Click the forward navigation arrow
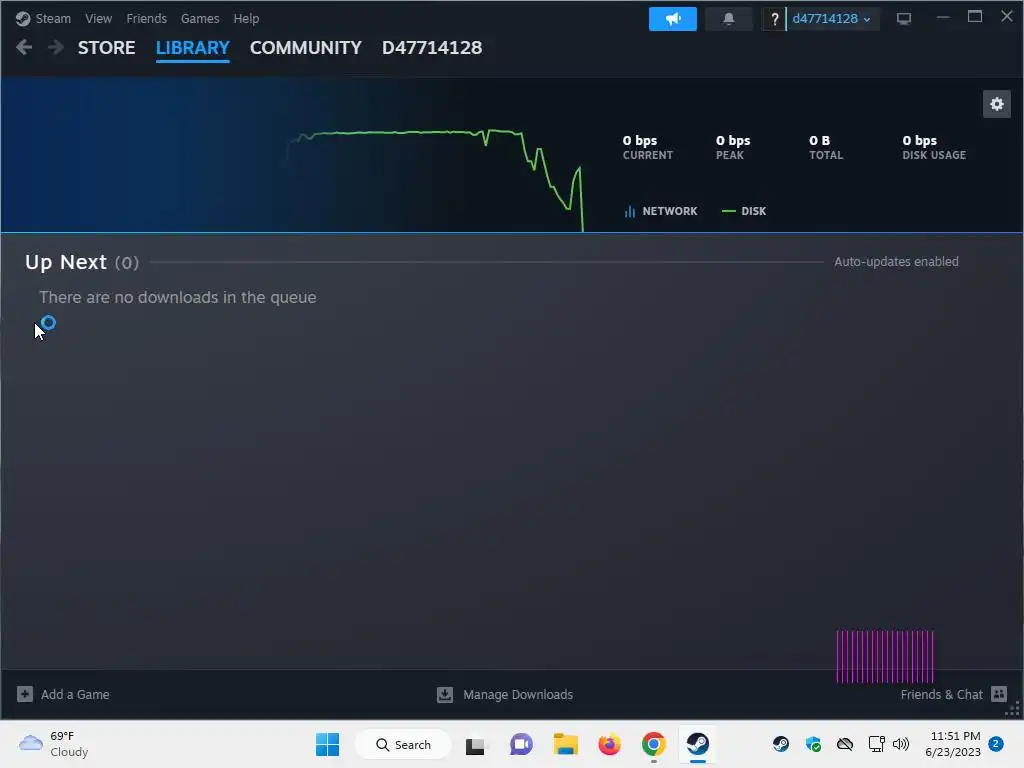1024x768 pixels. (56, 47)
